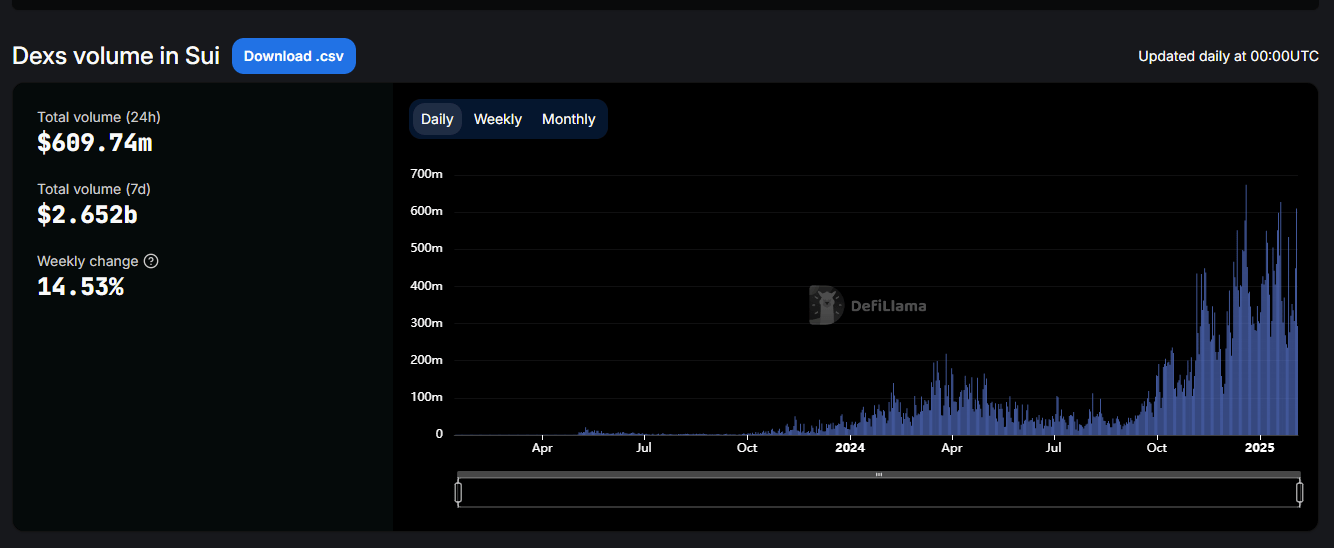Switch the chart to Weekly view
The image size is (1334, 548).
[x=497, y=119]
